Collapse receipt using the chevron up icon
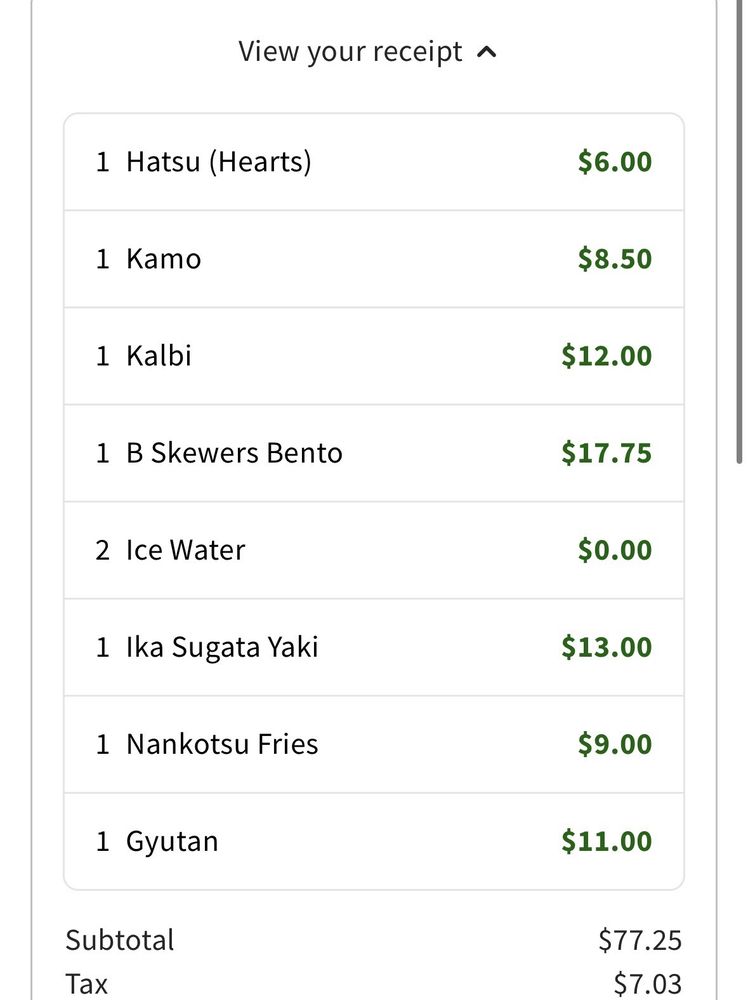Screen dimensions: 748x1000 487,53
